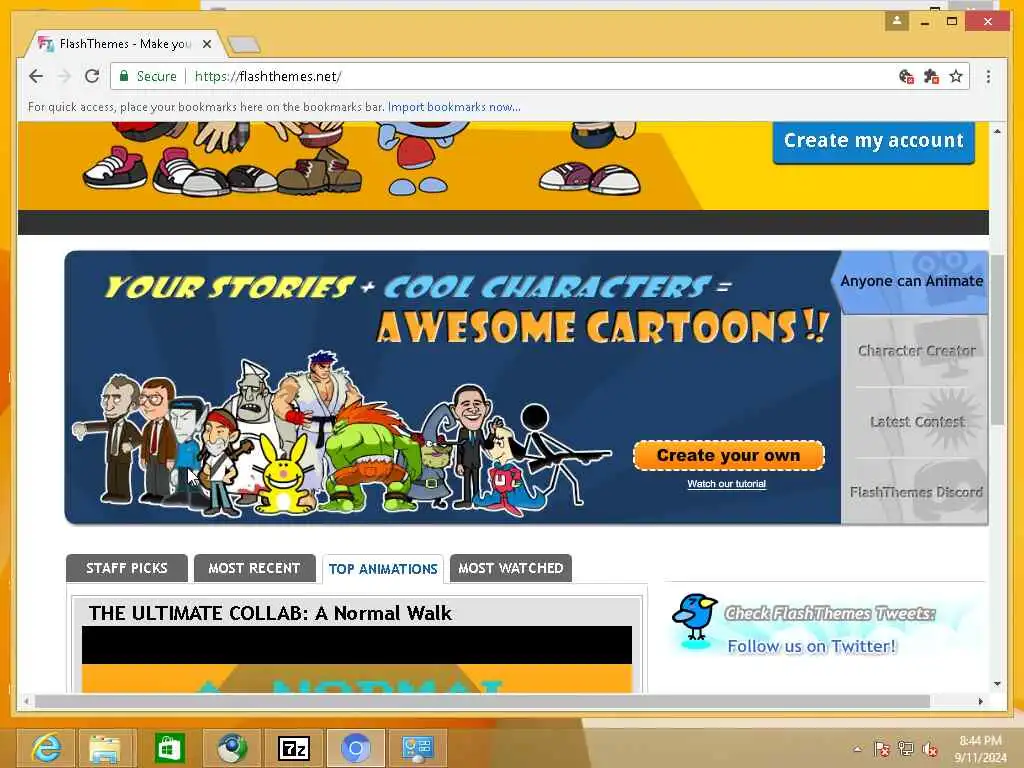Open Windows Store from the taskbar
The image size is (1024, 768).
pos(169,748)
